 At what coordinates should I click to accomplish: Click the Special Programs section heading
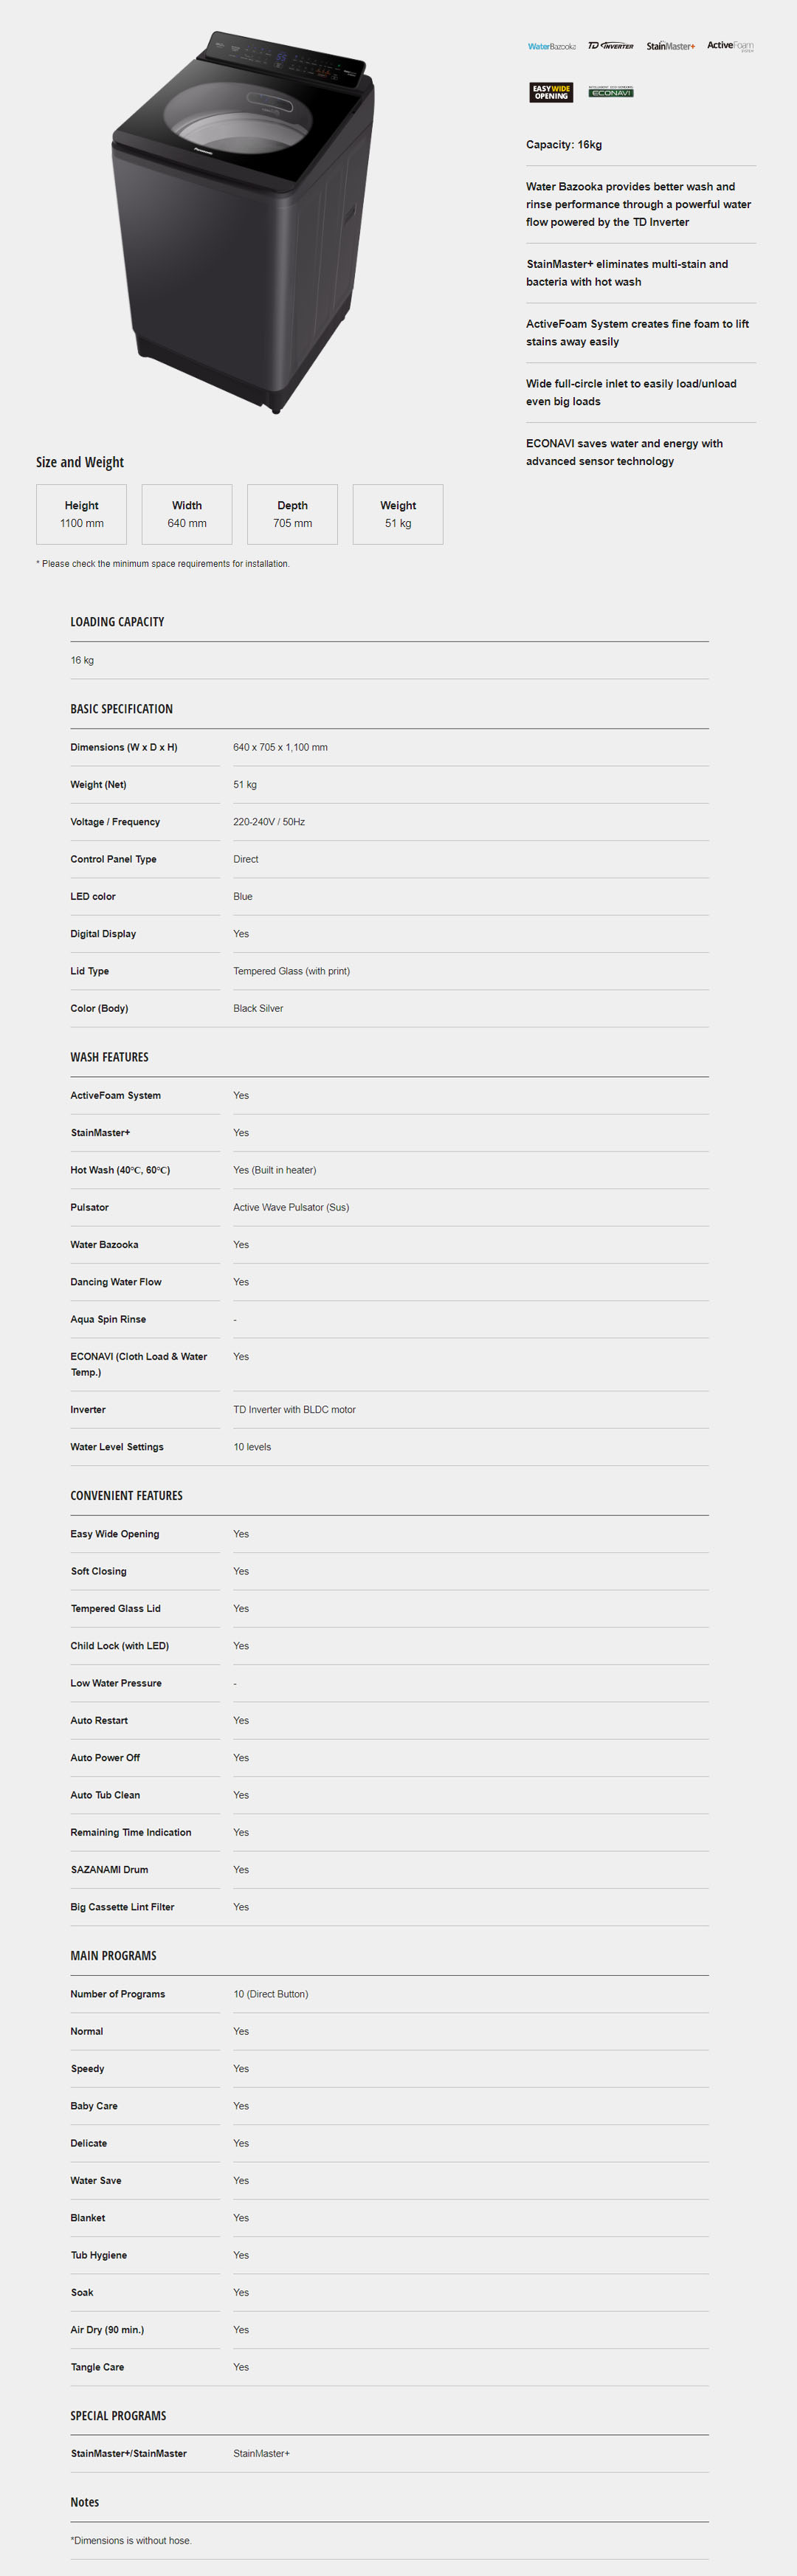118,2416
